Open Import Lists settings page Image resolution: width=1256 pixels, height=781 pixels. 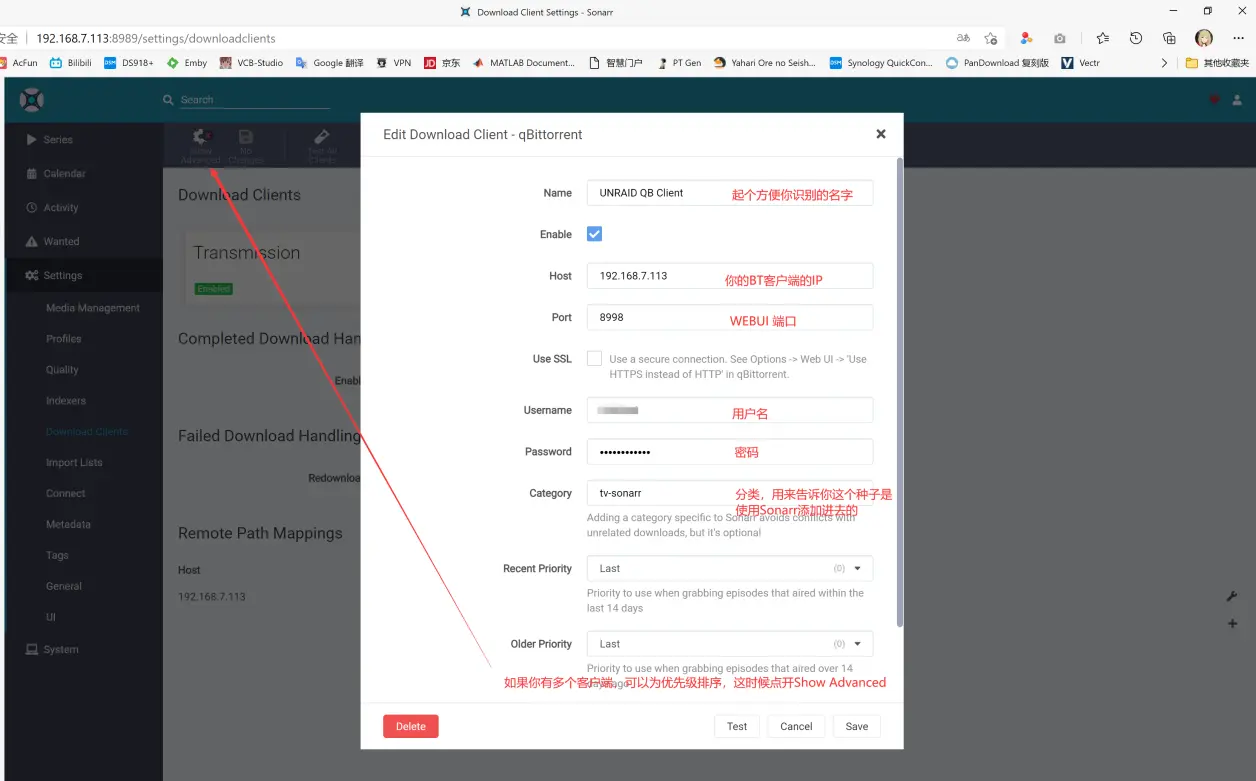pyautogui.click(x=74, y=463)
